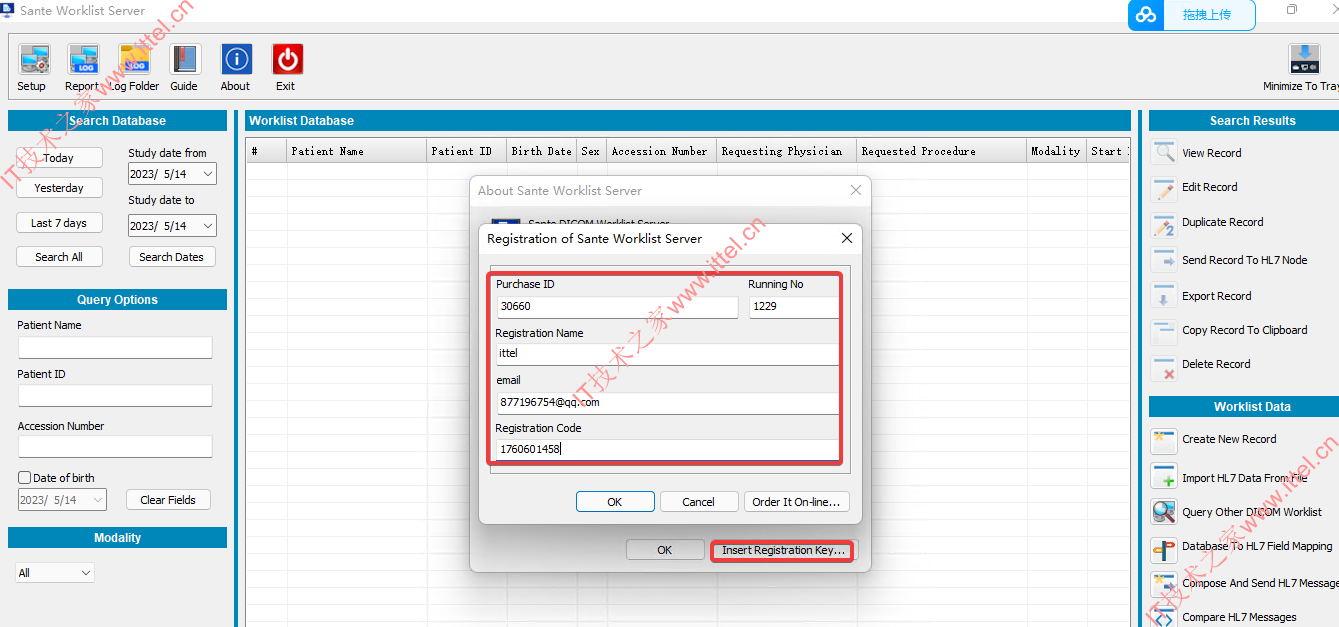Click the Sex column header
The height and width of the screenshot is (627, 1339).
pyautogui.click(x=592, y=151)
